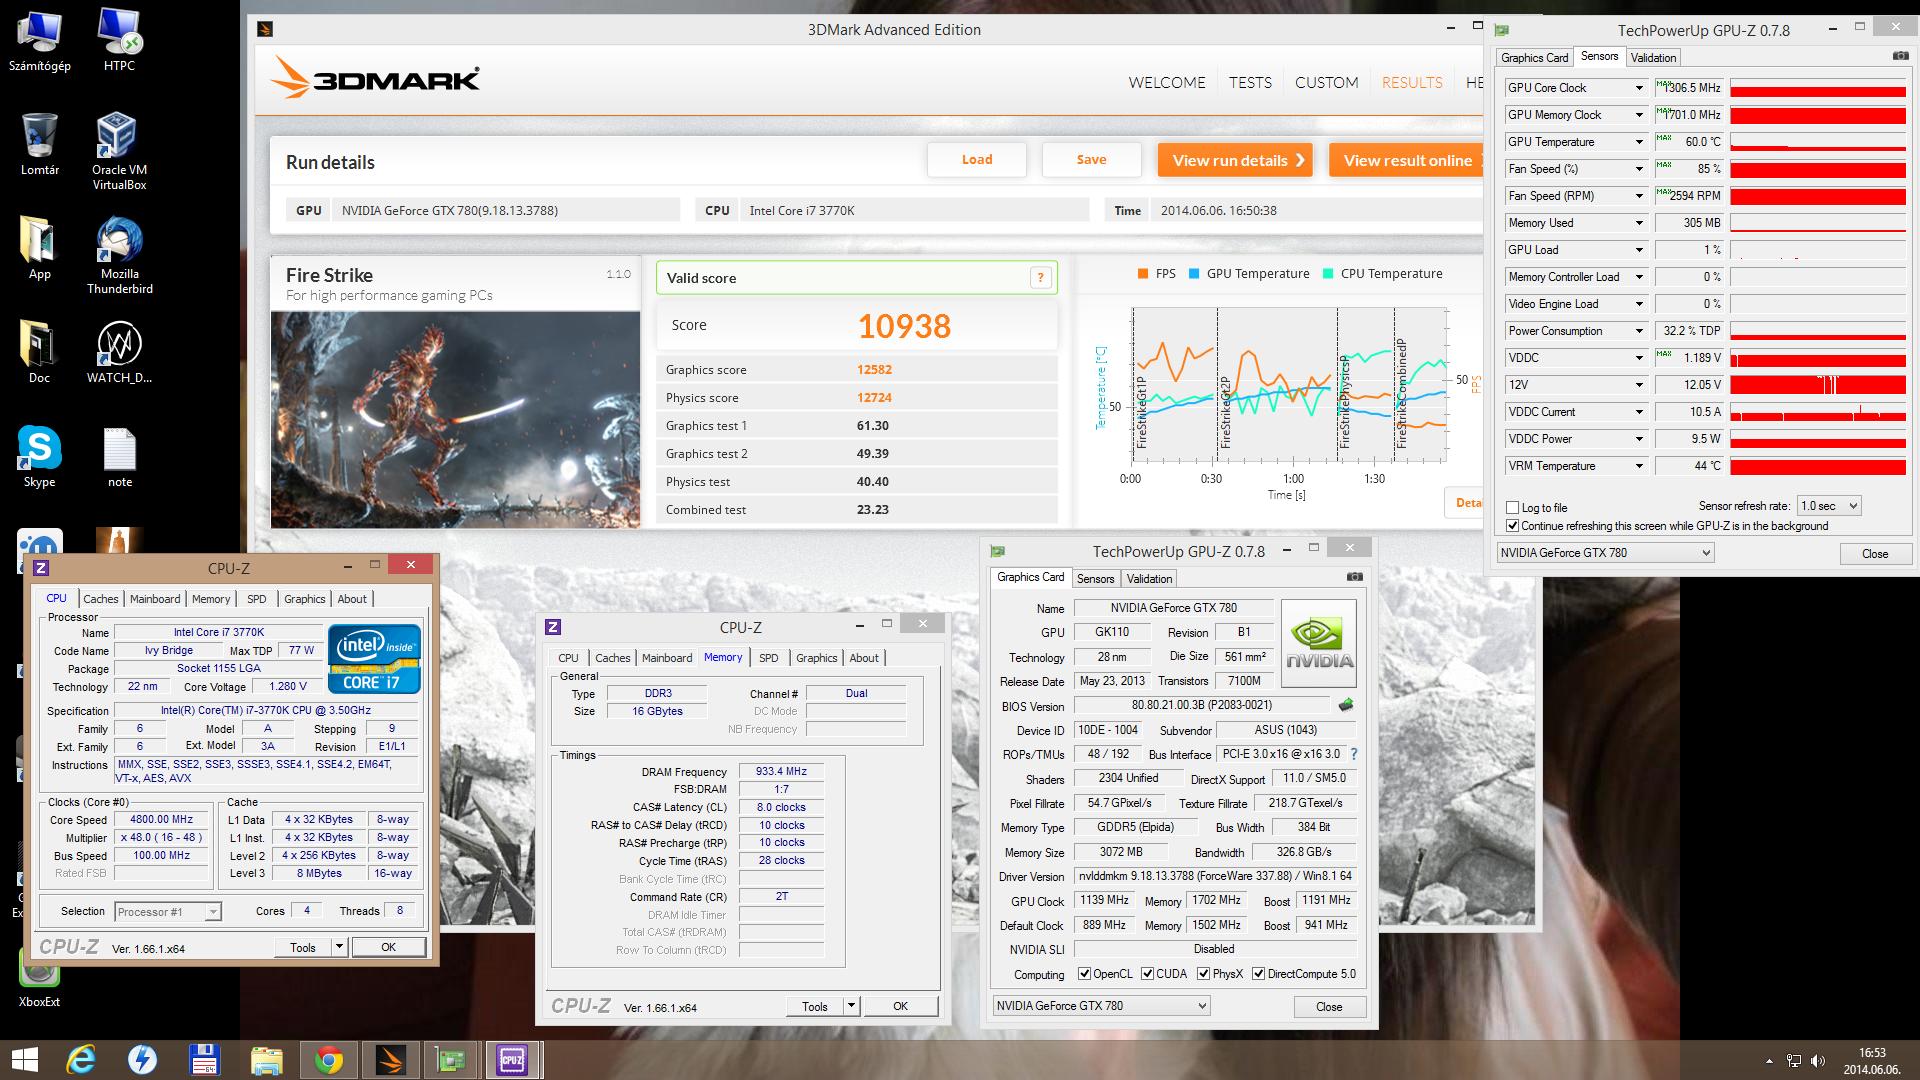
Task: Click the orange FPS legend swatch
Action: [1142, 274]
